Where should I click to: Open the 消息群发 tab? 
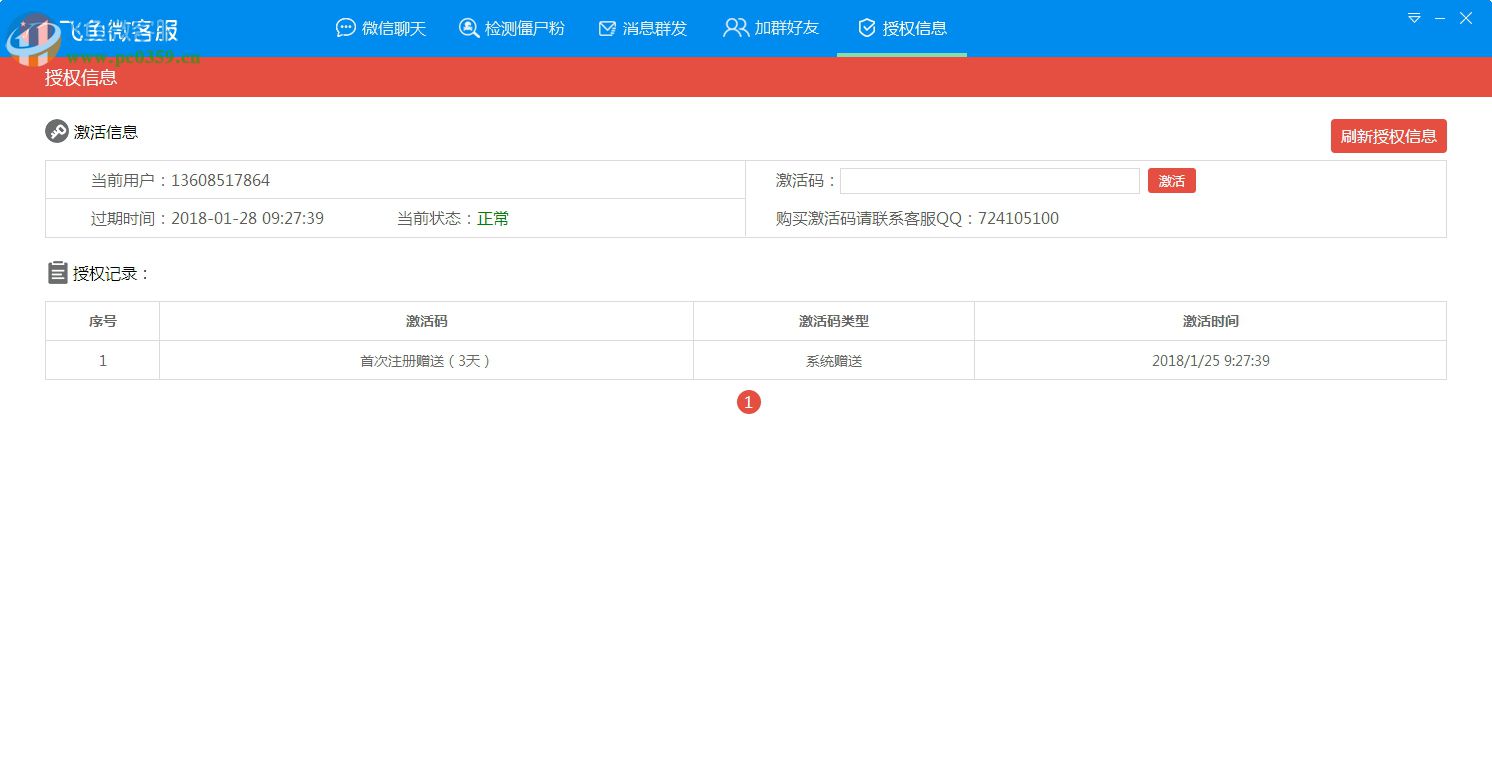click(x=643, y=28)
